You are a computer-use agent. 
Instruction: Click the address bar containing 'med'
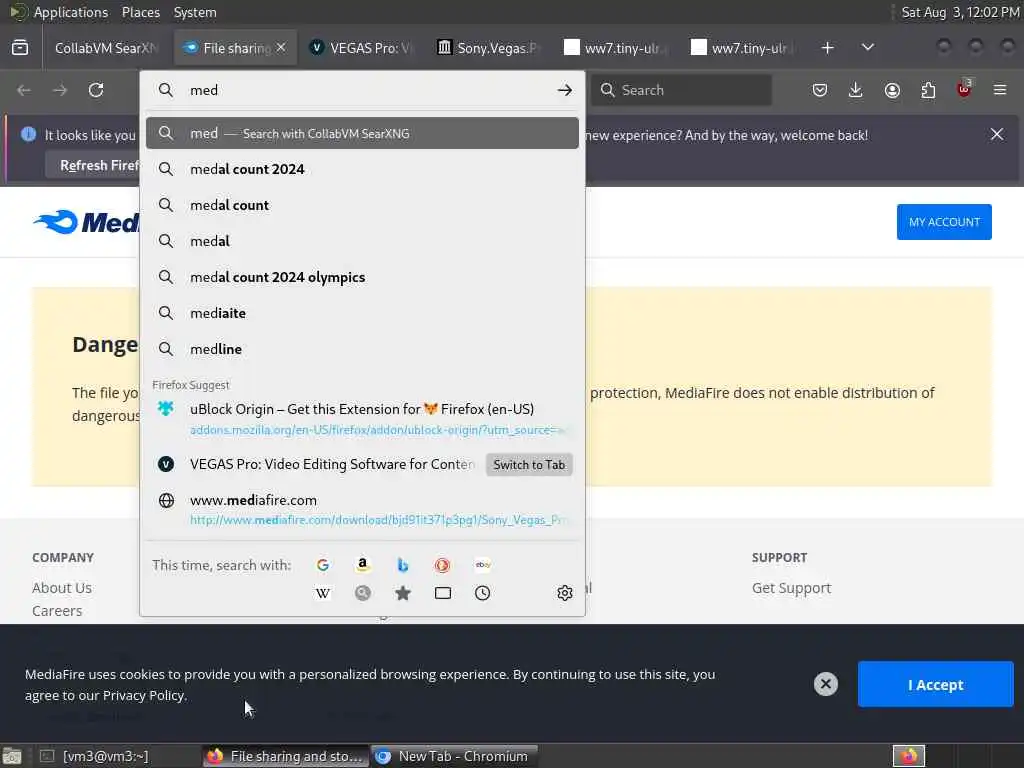point(362,90)
